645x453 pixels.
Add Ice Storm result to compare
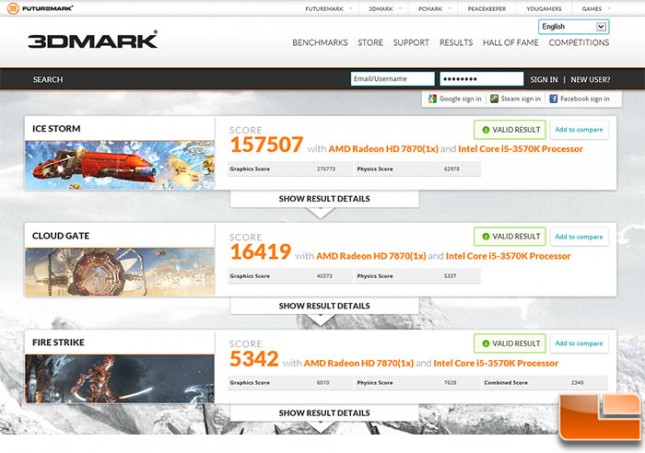coord(579,130)
